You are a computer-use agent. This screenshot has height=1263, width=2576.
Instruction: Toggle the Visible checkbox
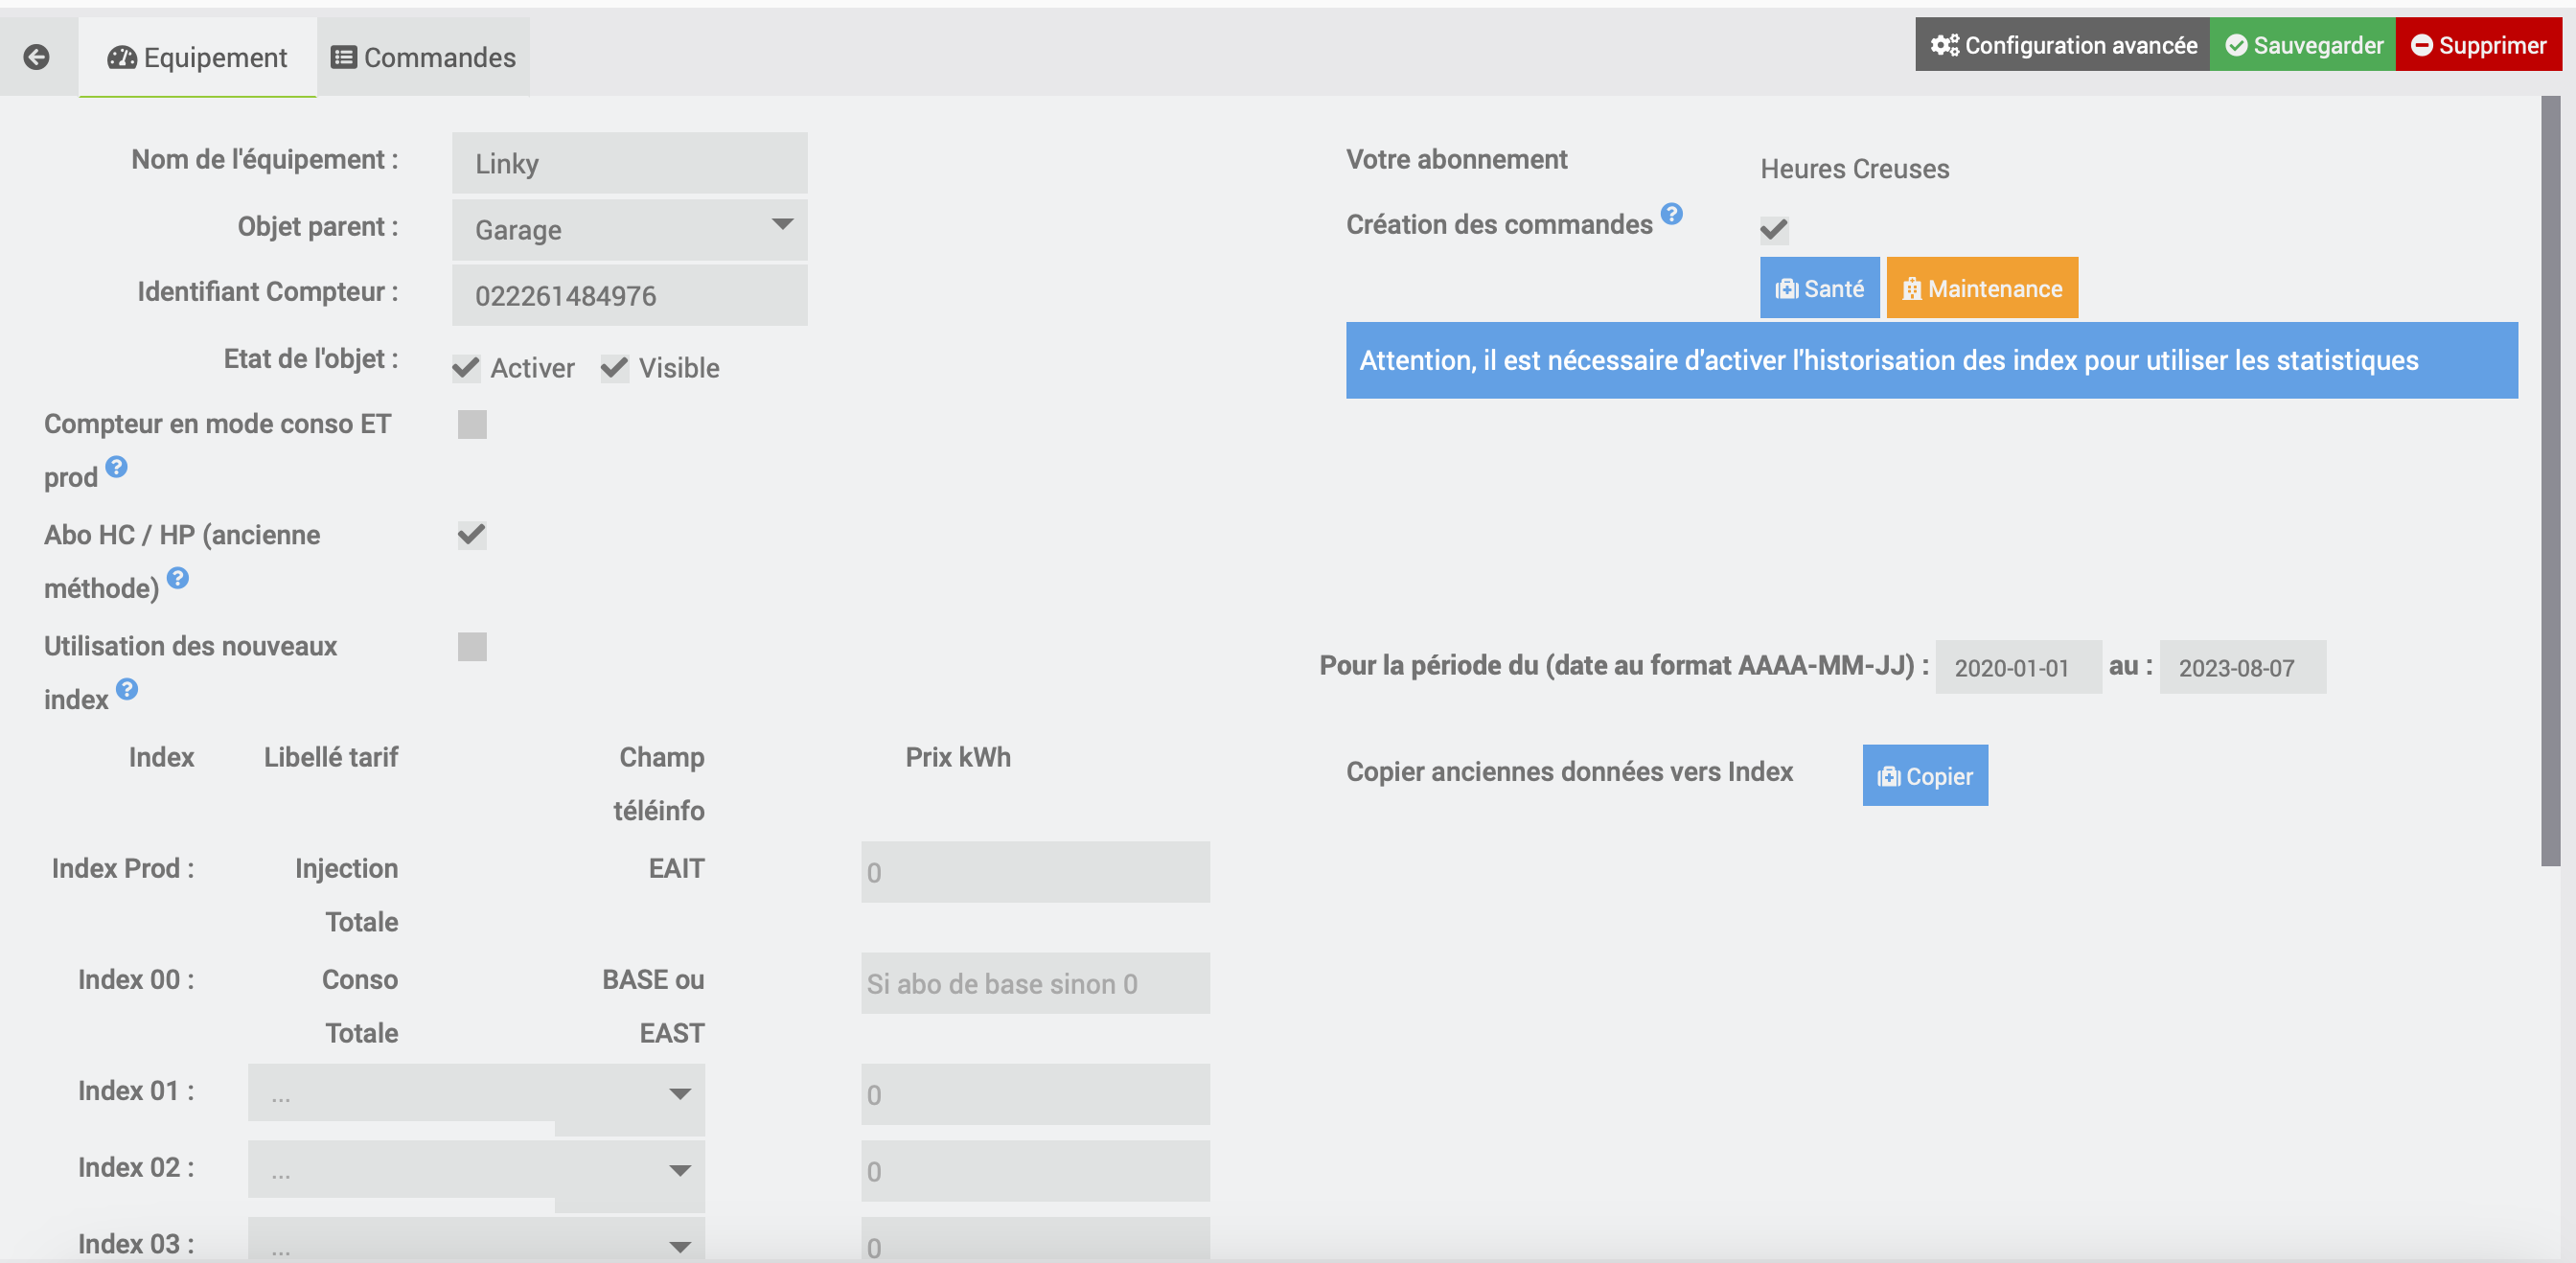click(615, 368)
